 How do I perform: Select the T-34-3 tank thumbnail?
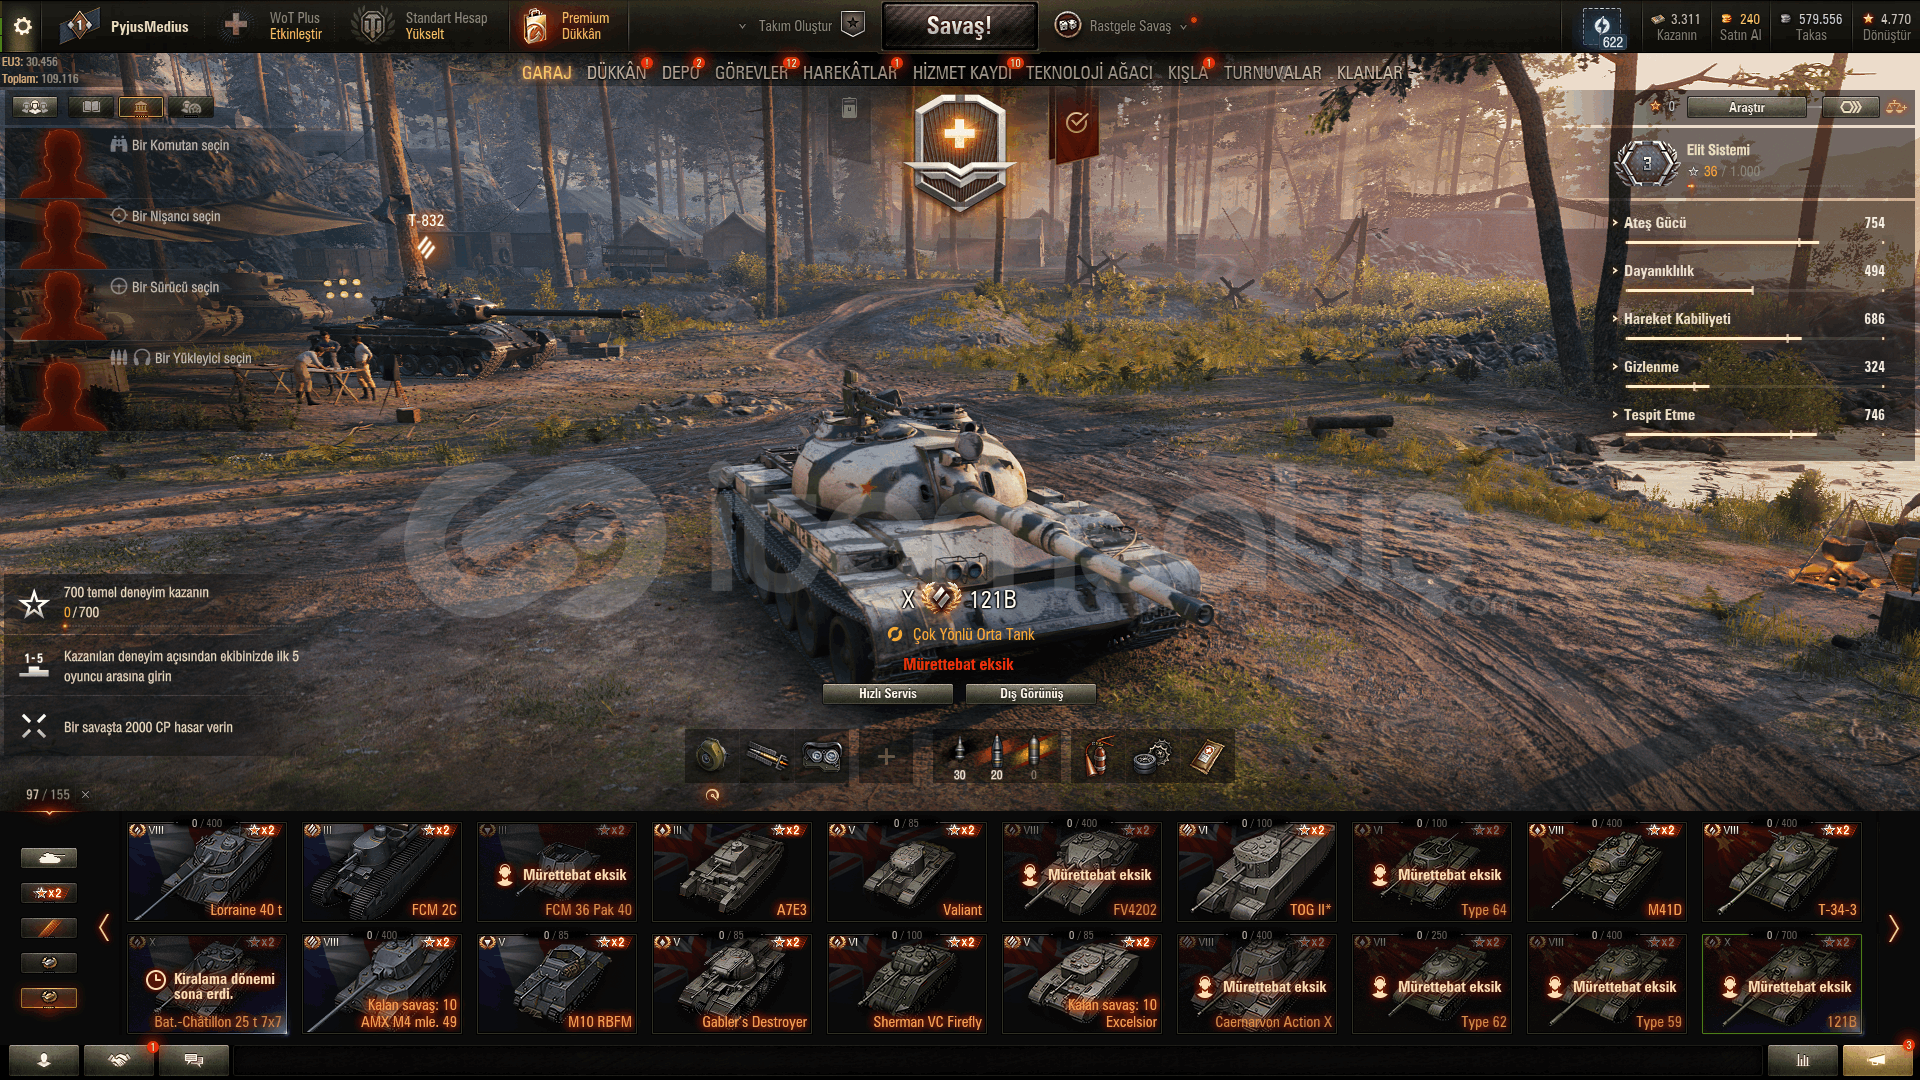pyautogui.click(x=1782, y=871)
